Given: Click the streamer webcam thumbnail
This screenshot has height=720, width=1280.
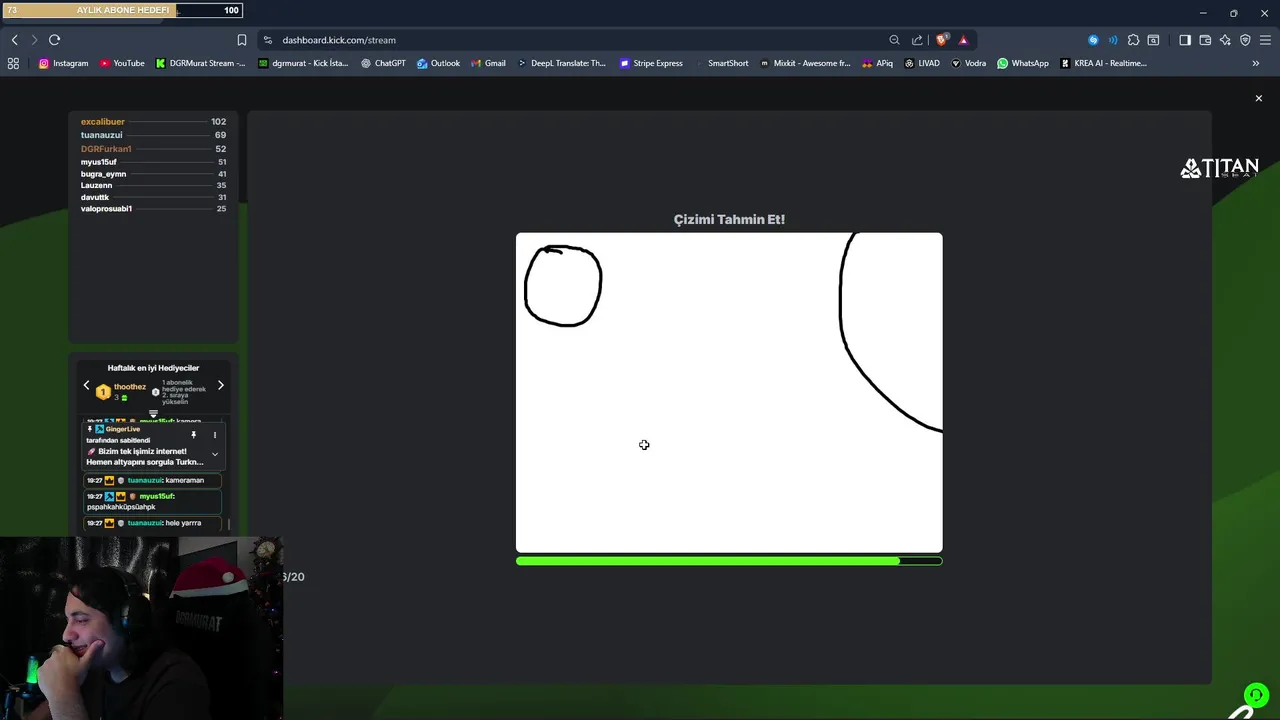Looking at the screenshot, I should click(x=141, y=629).
